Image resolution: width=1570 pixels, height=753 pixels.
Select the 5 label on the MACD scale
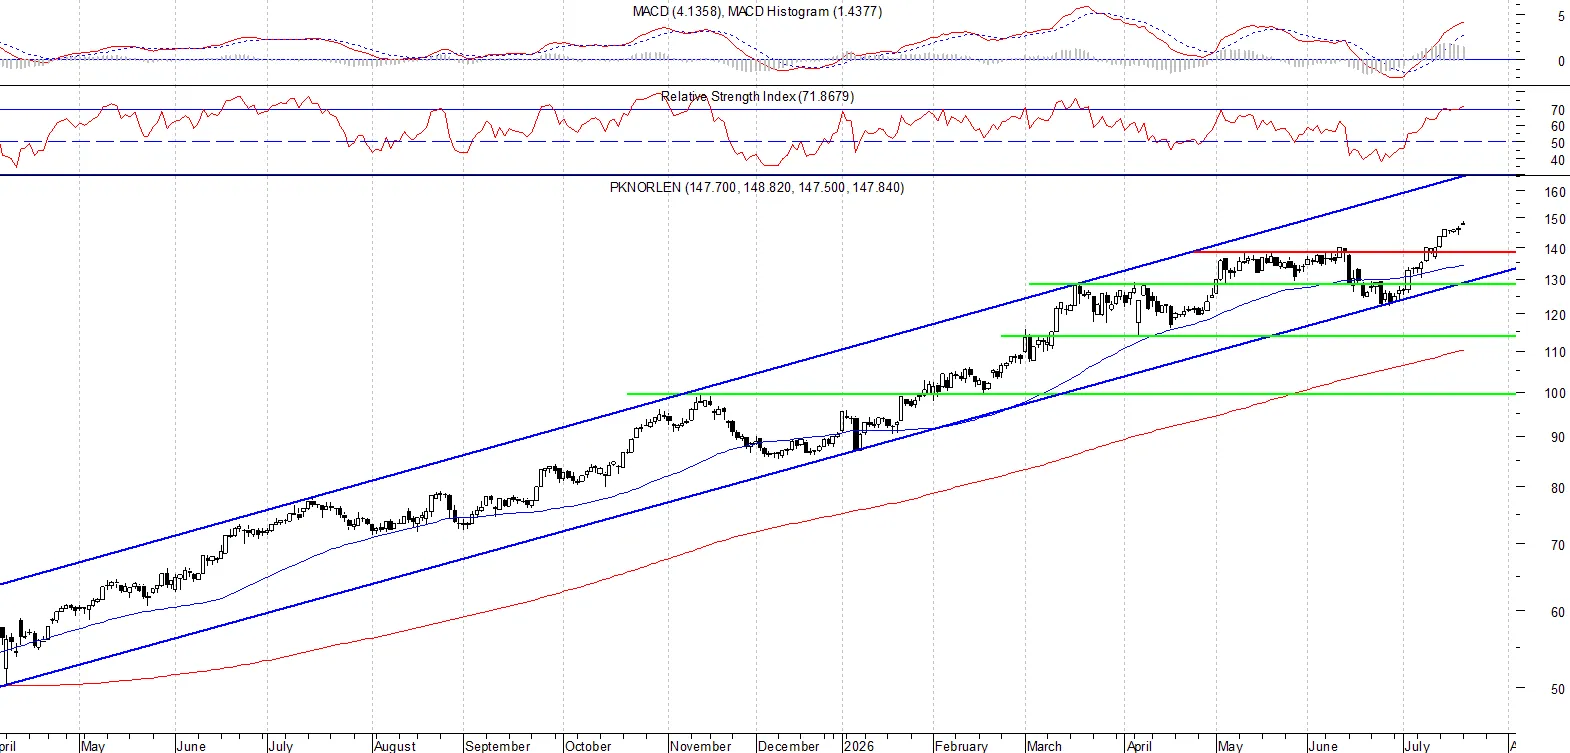pos(1561,16)
